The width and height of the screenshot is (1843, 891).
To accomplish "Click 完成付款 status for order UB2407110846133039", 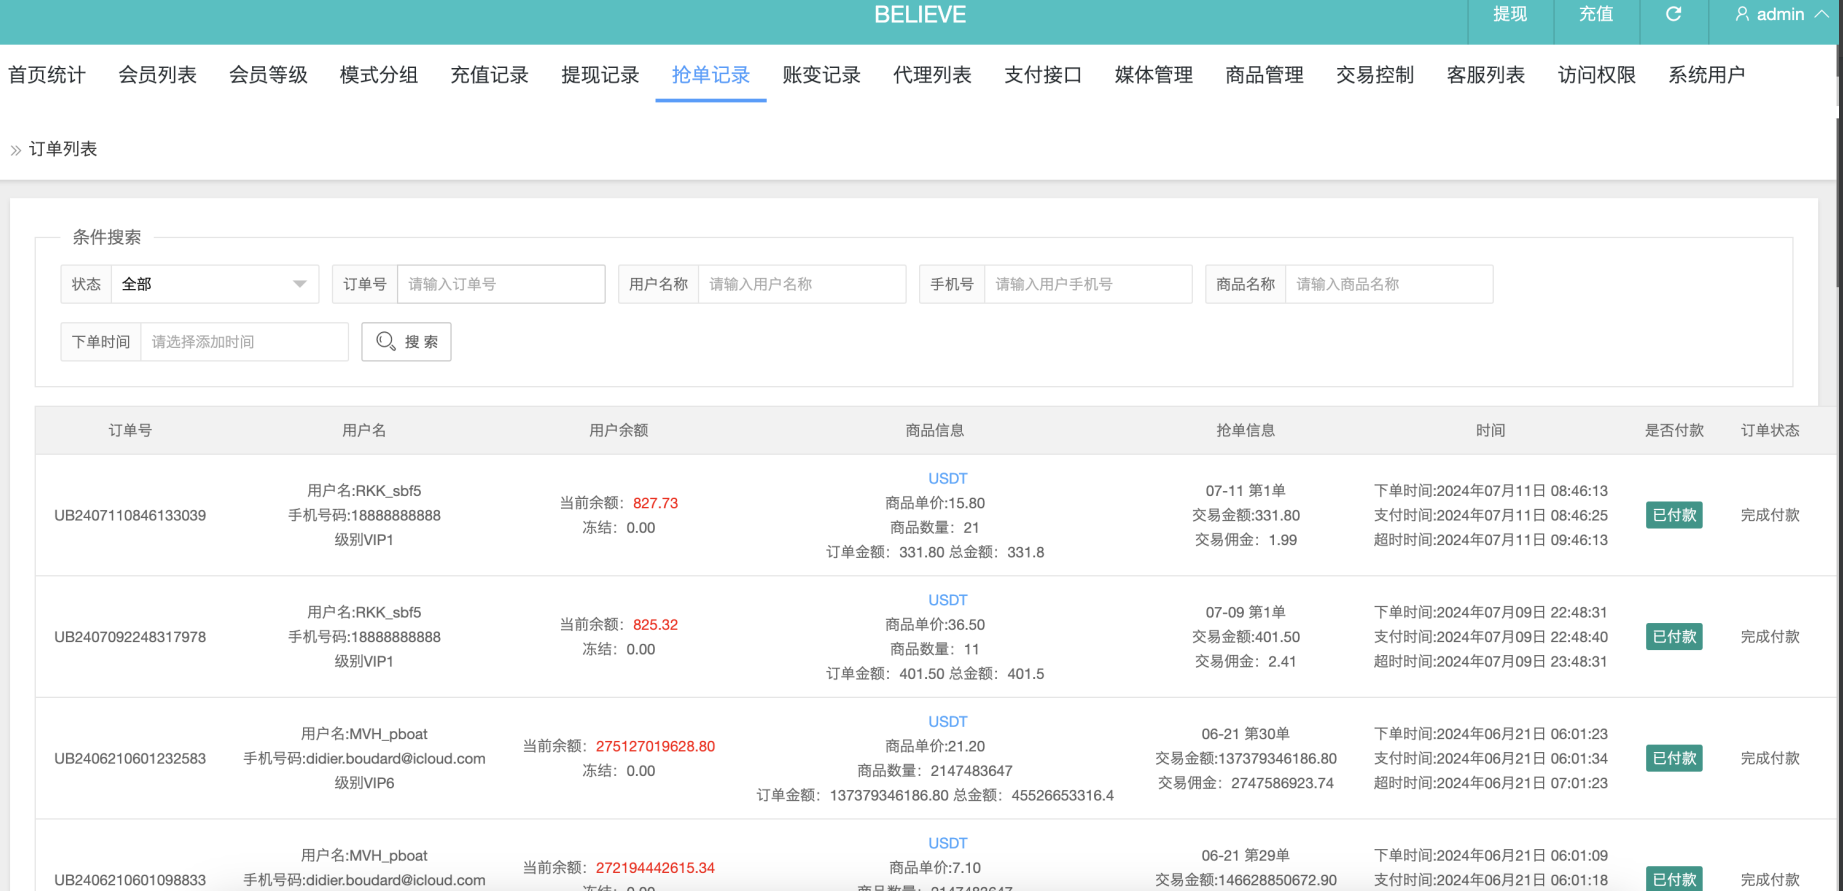I will click(x=1770, y=515).
